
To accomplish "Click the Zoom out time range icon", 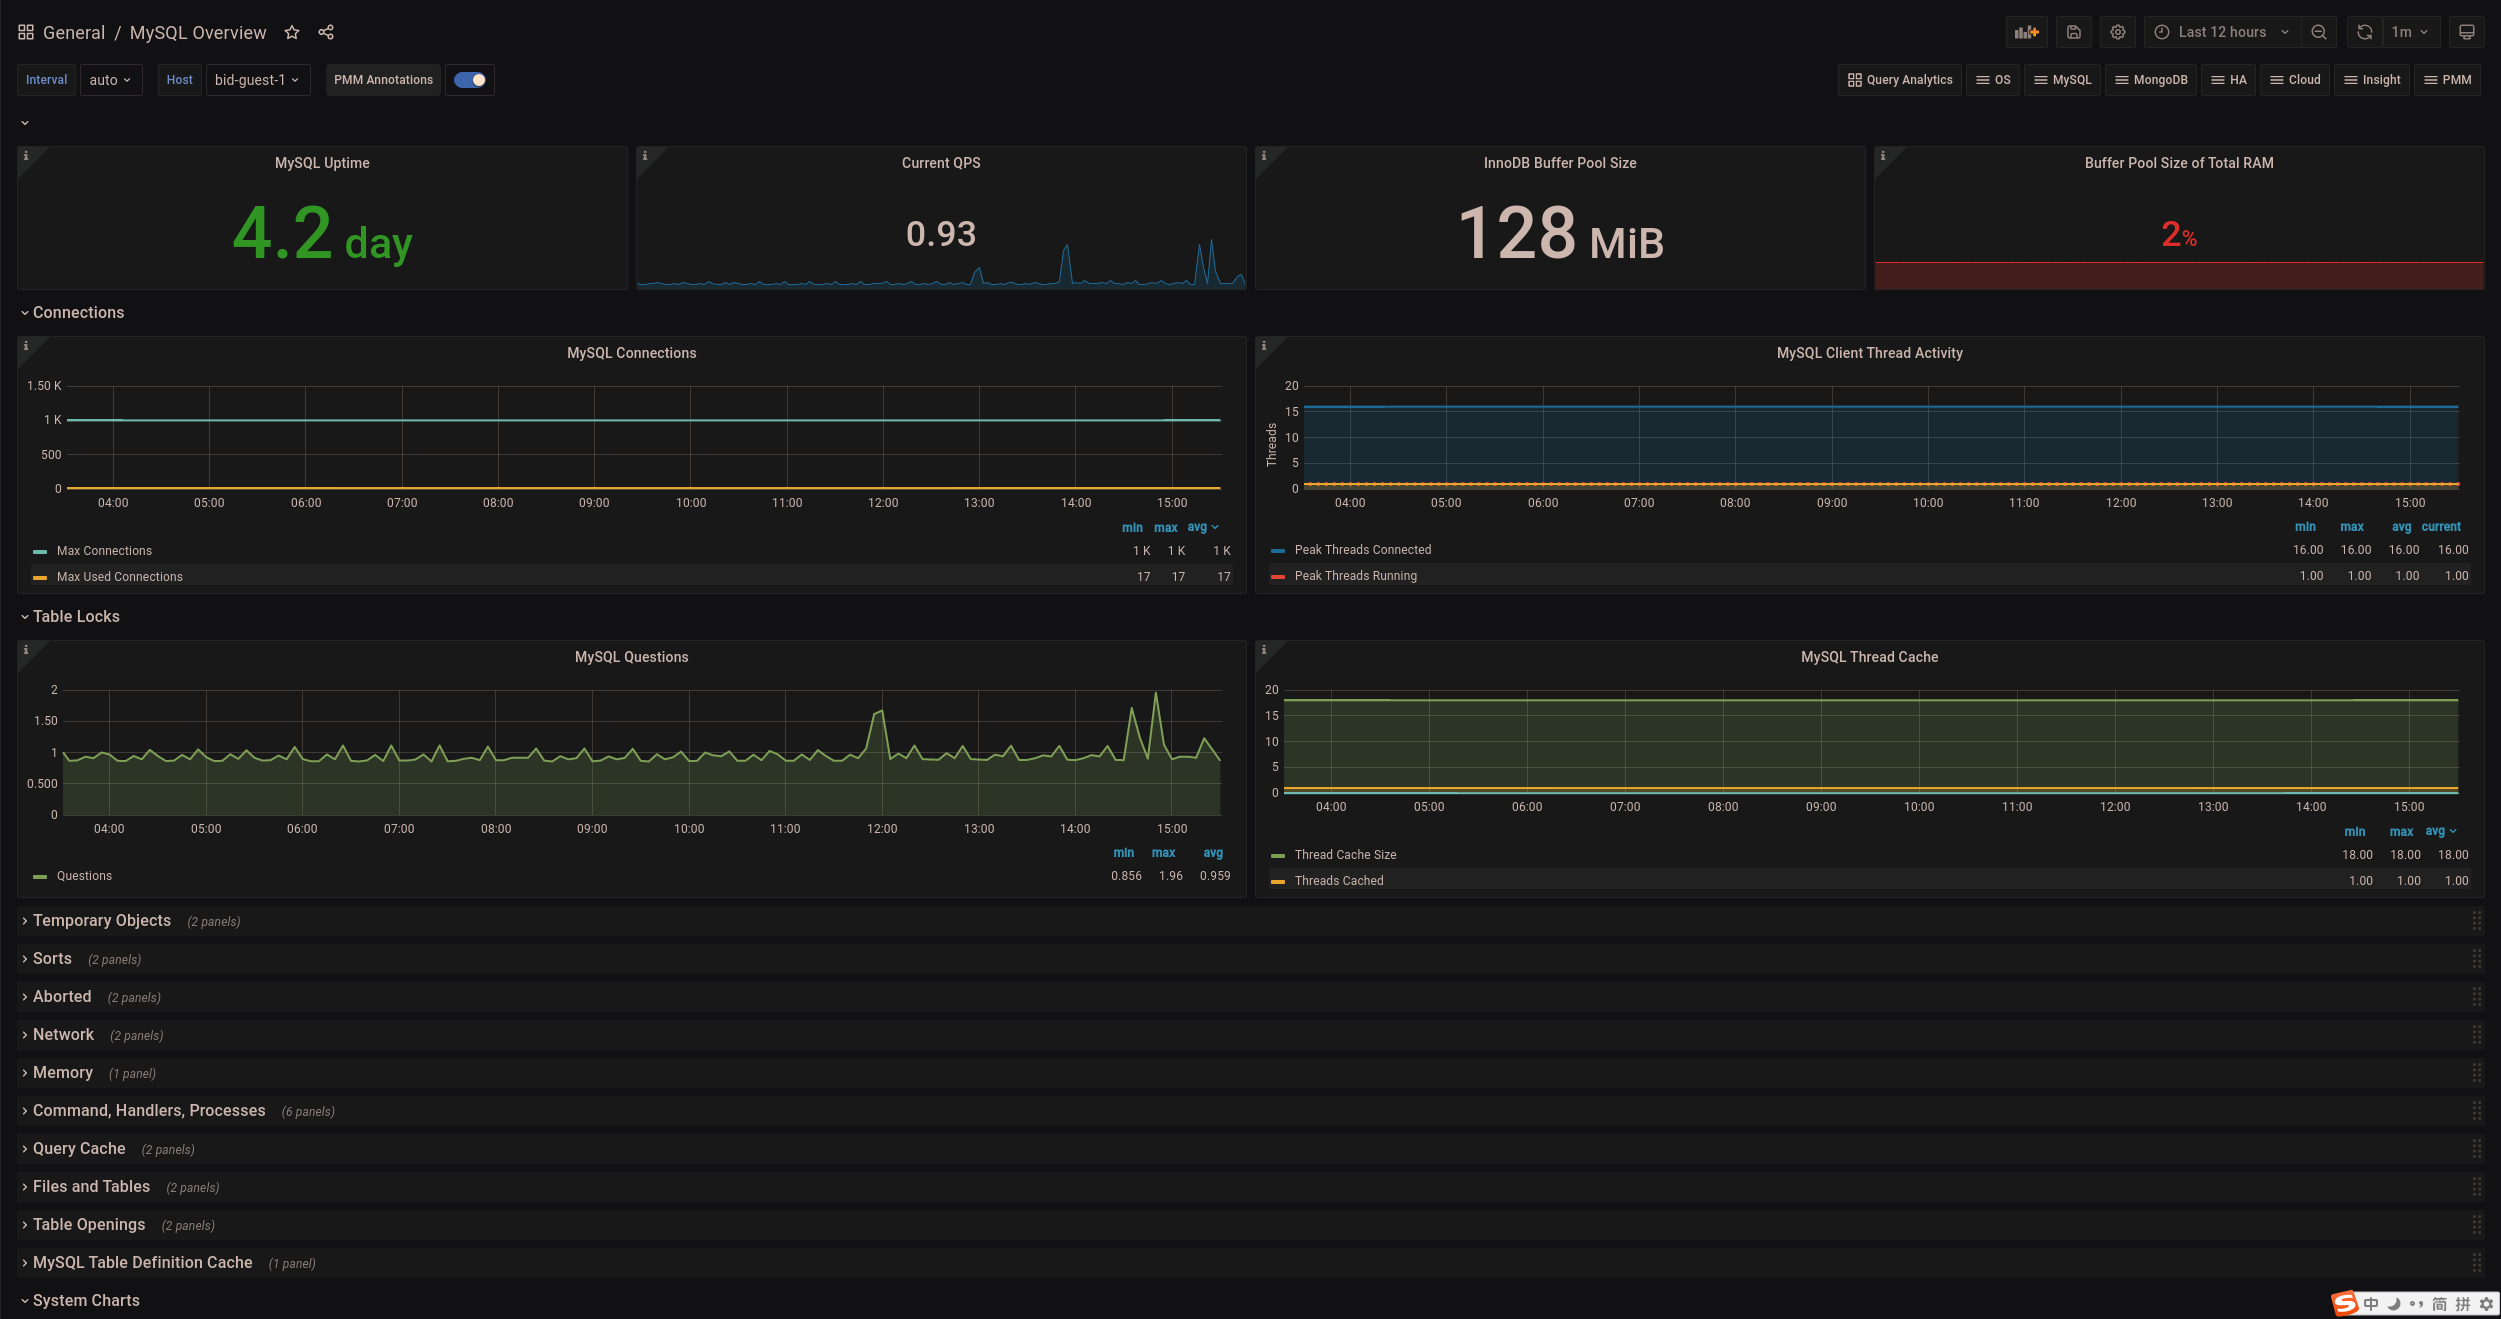I will pos(2319,32).
